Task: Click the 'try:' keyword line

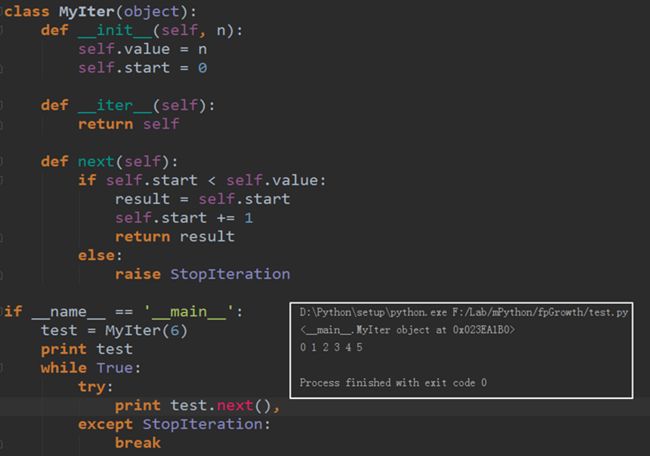Action: coord(95,387)
